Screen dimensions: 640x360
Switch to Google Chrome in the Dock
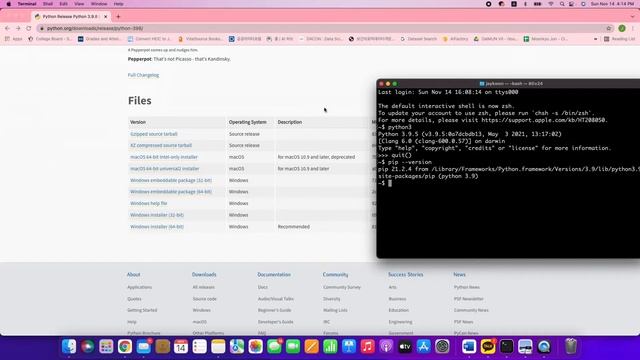pyautogui.click(x=125, y=347)
